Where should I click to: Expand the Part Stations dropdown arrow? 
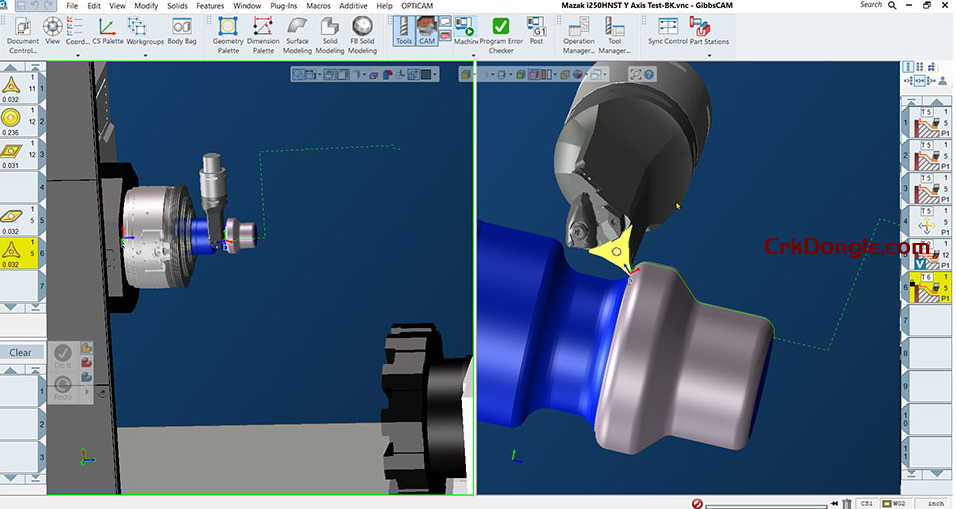coord(709,55)
